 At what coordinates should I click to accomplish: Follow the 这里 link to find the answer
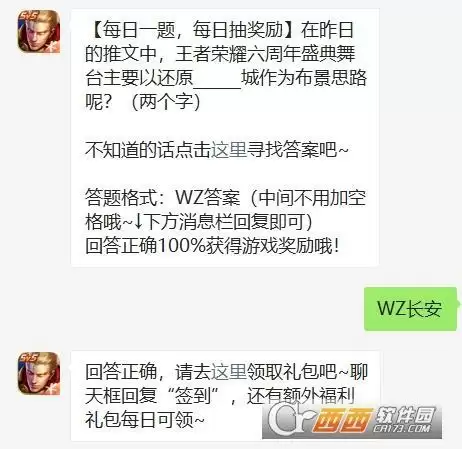[x=229, y=150]
